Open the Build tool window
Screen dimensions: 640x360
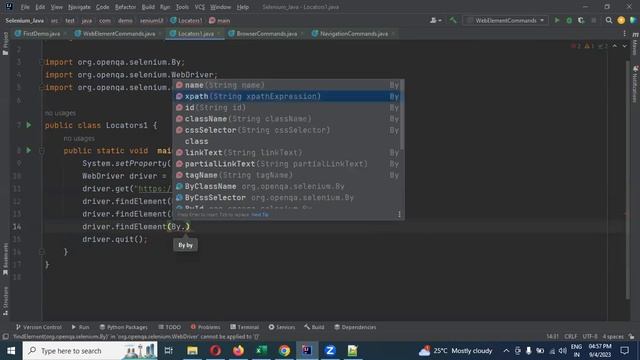click(x=314, y=327)
